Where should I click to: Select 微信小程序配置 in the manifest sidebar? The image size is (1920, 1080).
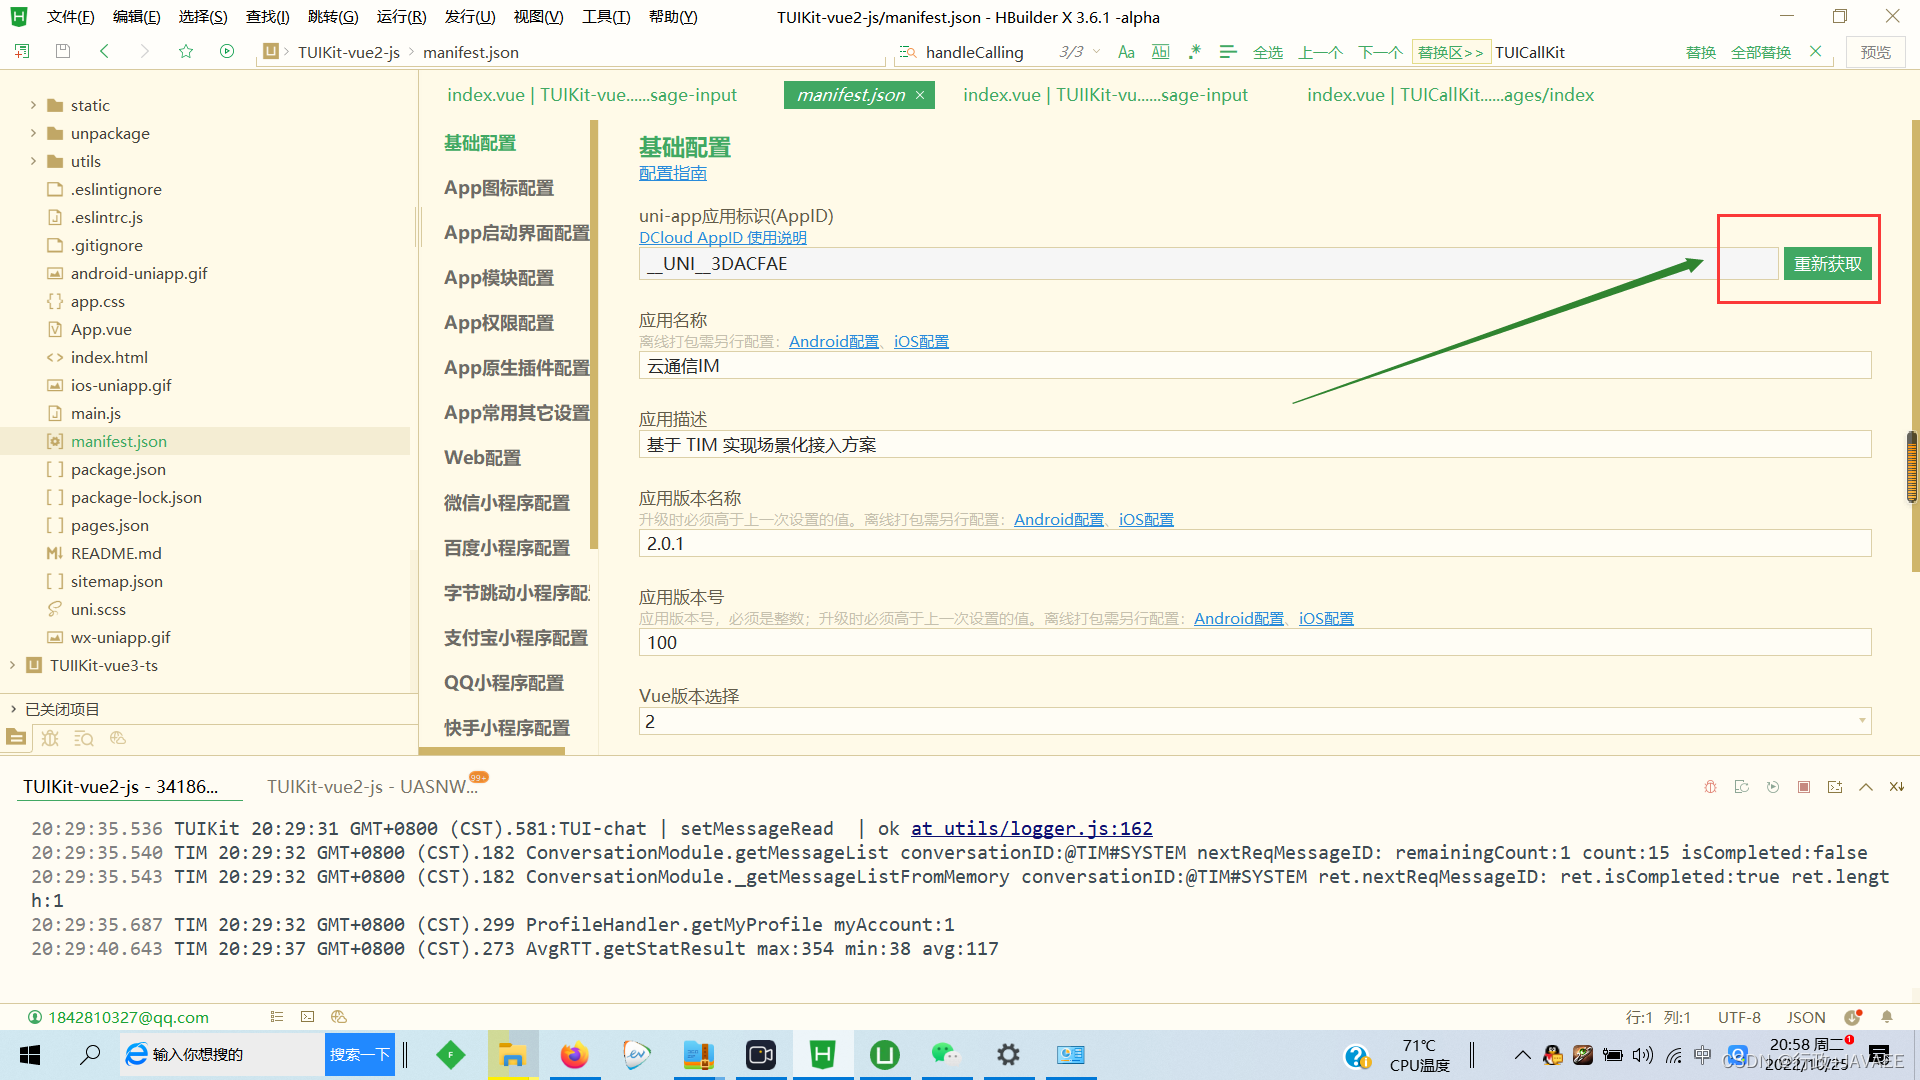click(x=507, y=503)
